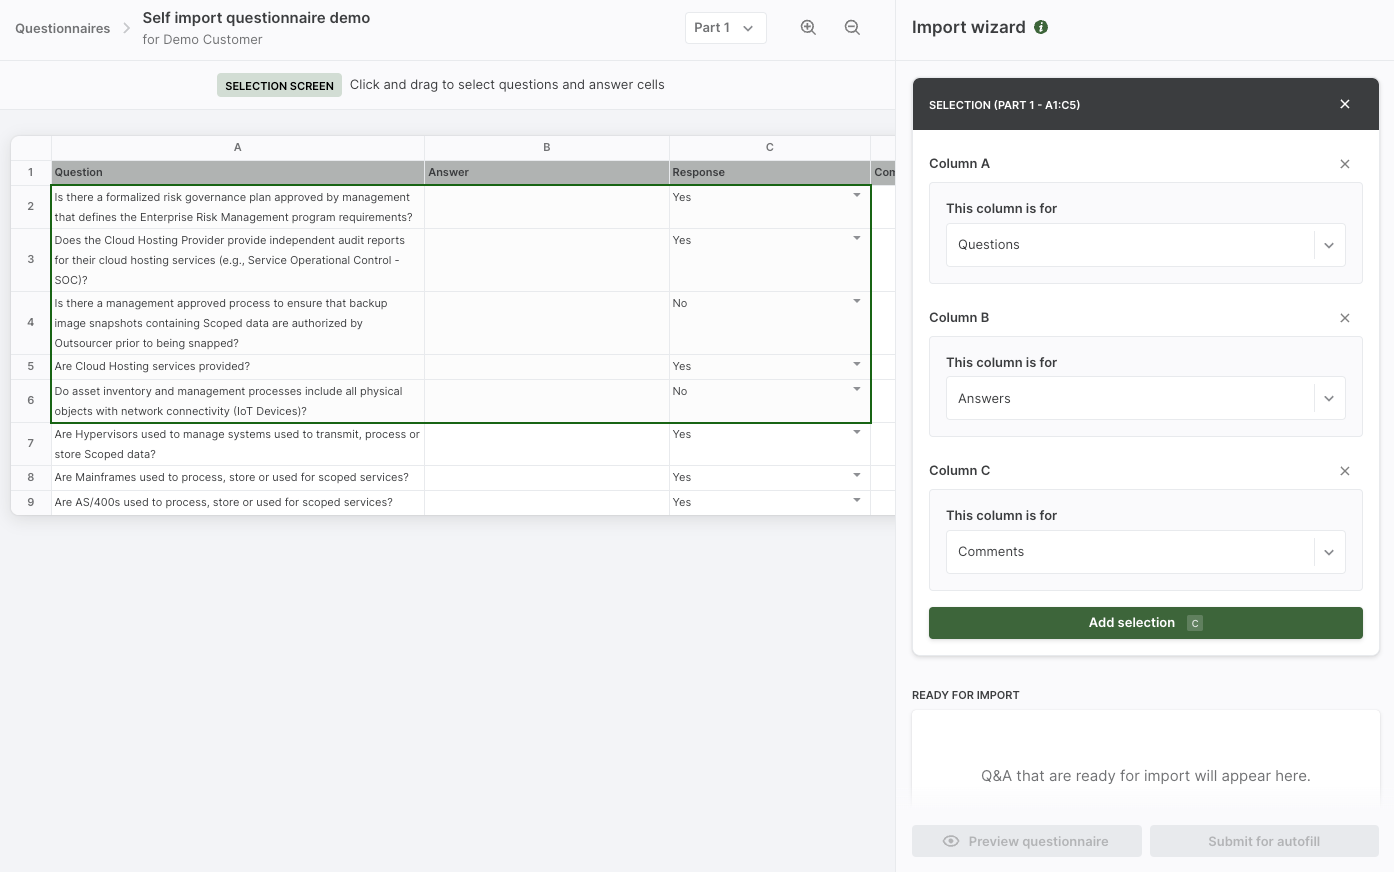Viewport: 1394px width, 872px height.
Task: Click the Add selection button
Action: point(1146,623)
